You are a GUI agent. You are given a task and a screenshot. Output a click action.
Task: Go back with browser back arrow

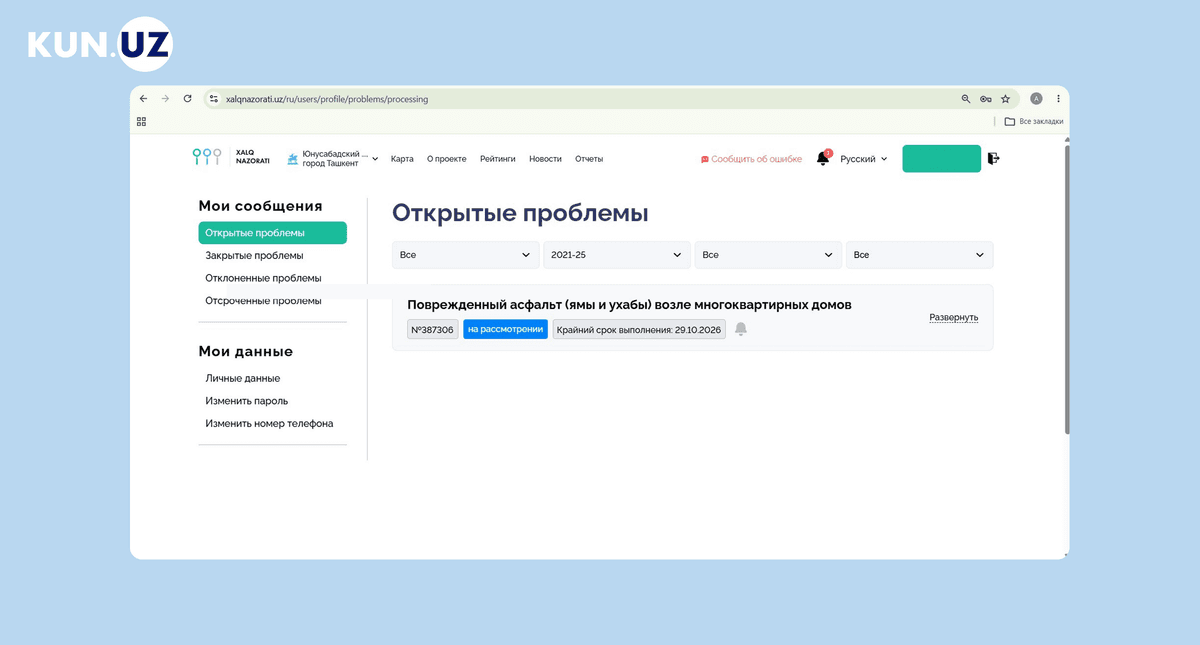click(143, 99)
